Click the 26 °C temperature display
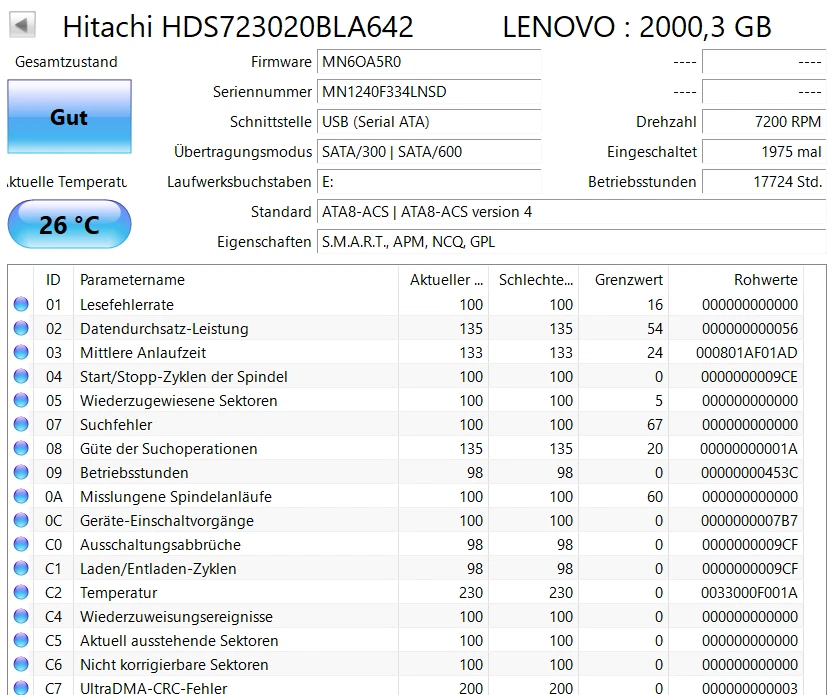Viewport: 828px width, 695px height. click(x=69, y=224)
